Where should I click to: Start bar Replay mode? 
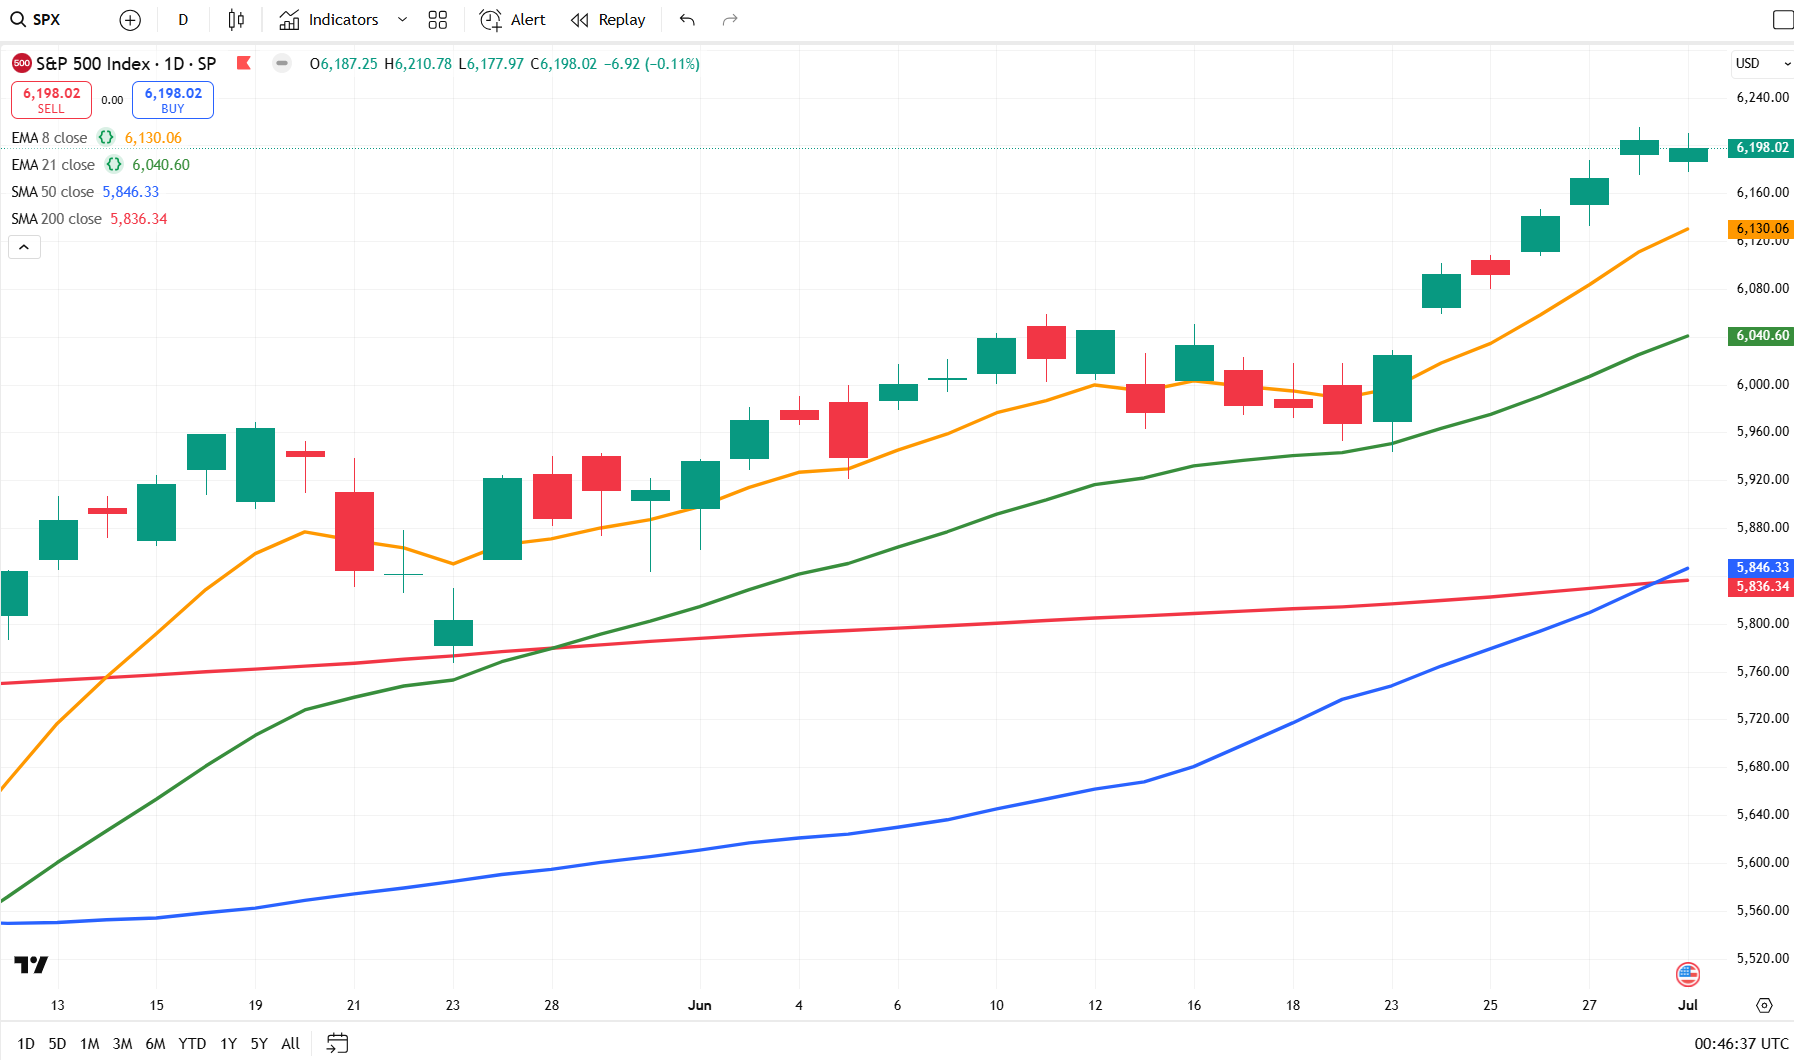pyautogui.click(x=608, y=20)
